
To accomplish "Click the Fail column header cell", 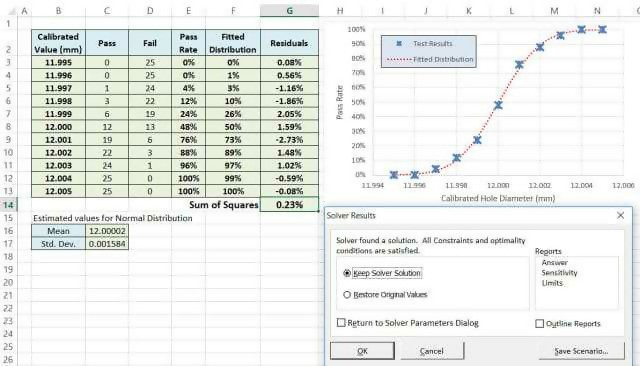I will click(150, 43).
